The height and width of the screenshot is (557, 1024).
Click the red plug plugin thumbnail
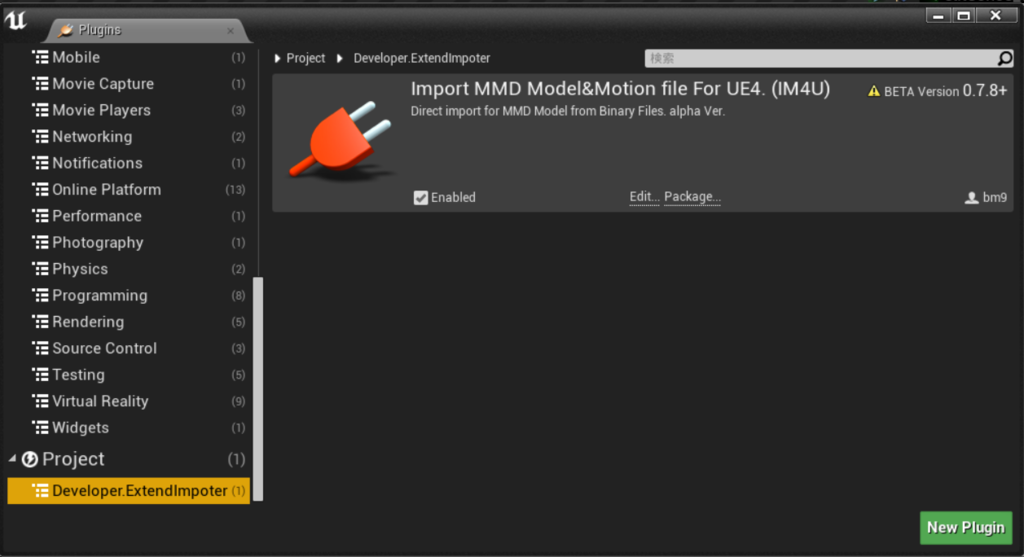click(x=342, y=140)
